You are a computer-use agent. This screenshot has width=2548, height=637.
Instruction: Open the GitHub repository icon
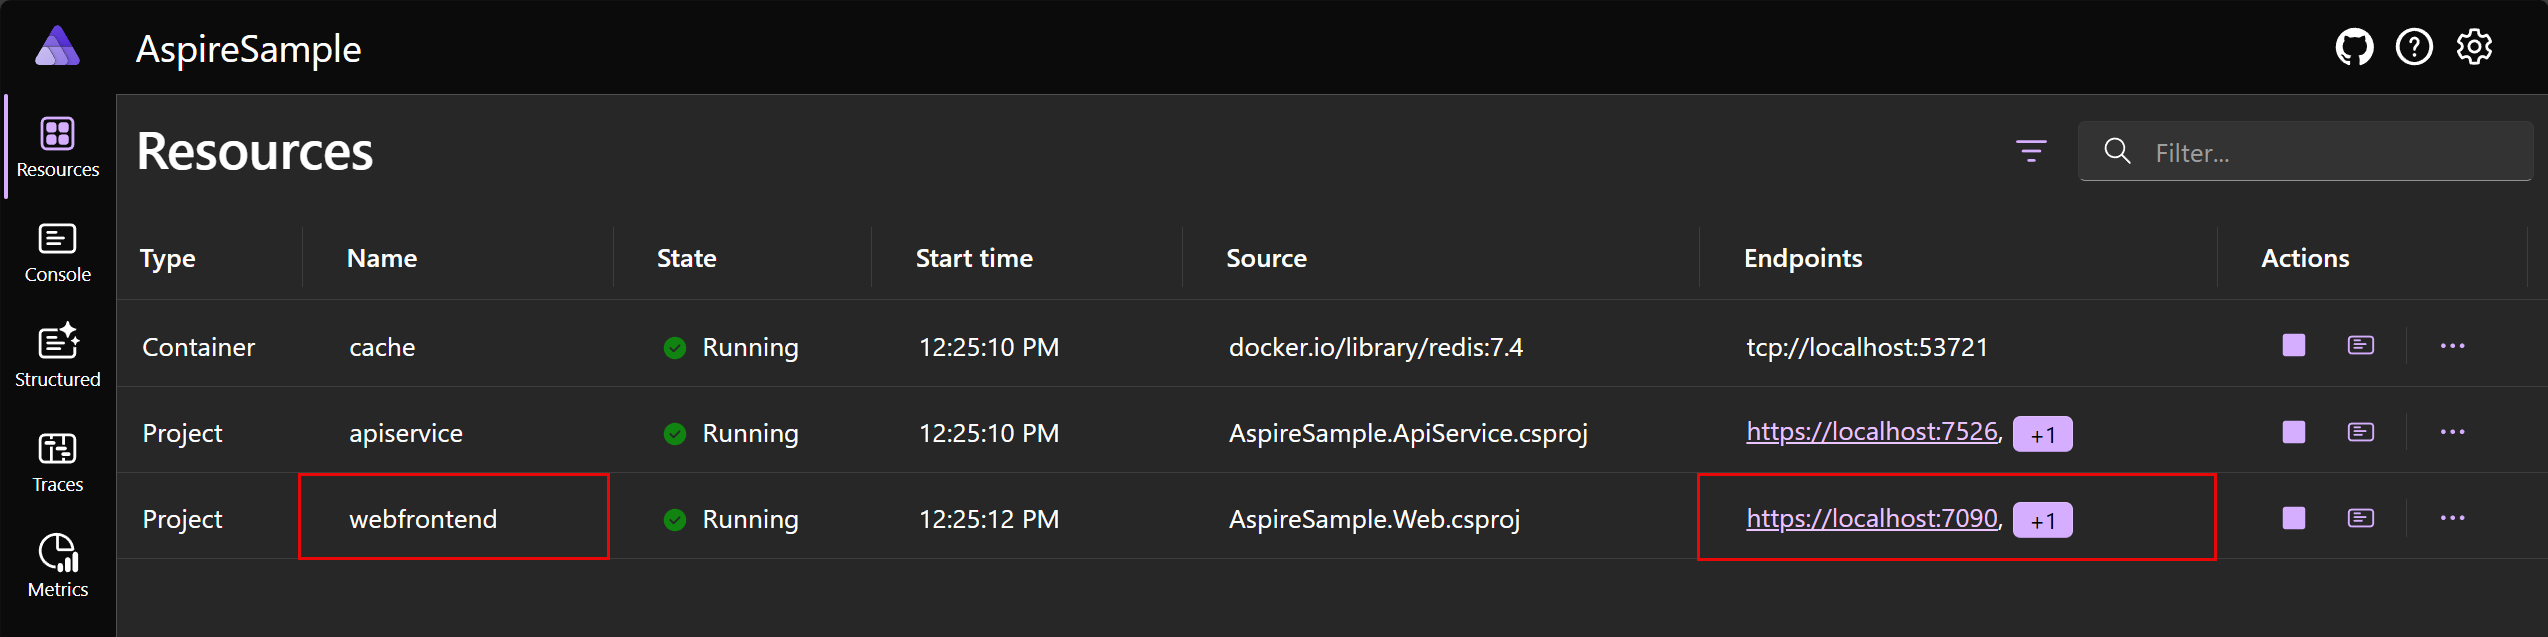point(2354,47)
